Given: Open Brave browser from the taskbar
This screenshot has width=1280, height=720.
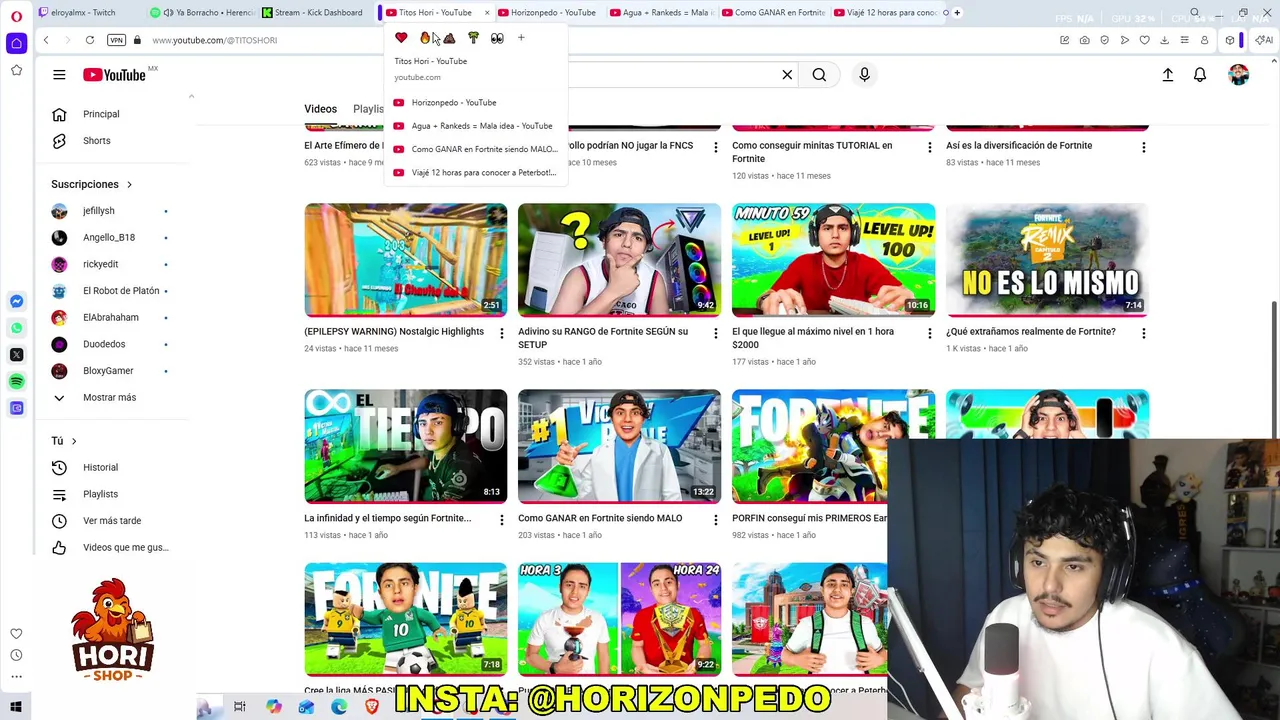Looking at the screenshot, I should [x=372, y=707].
